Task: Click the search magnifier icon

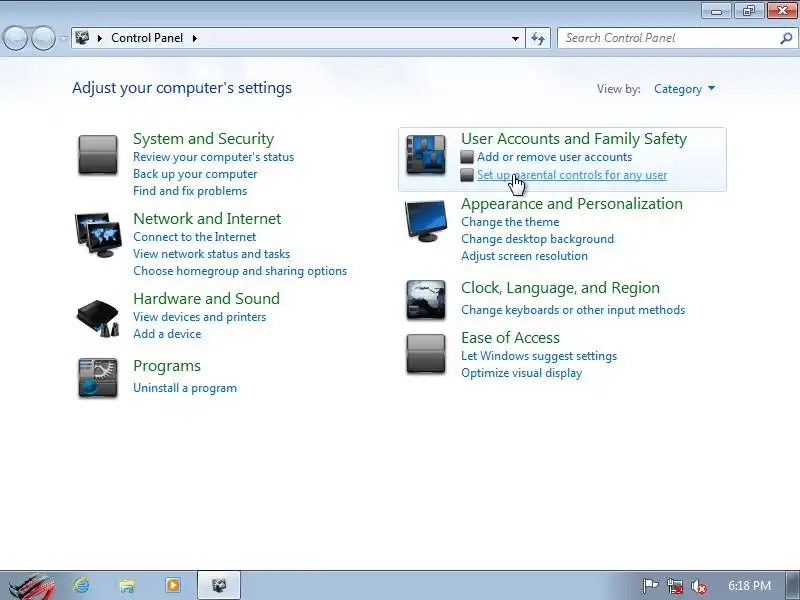Action: point(786,38)
